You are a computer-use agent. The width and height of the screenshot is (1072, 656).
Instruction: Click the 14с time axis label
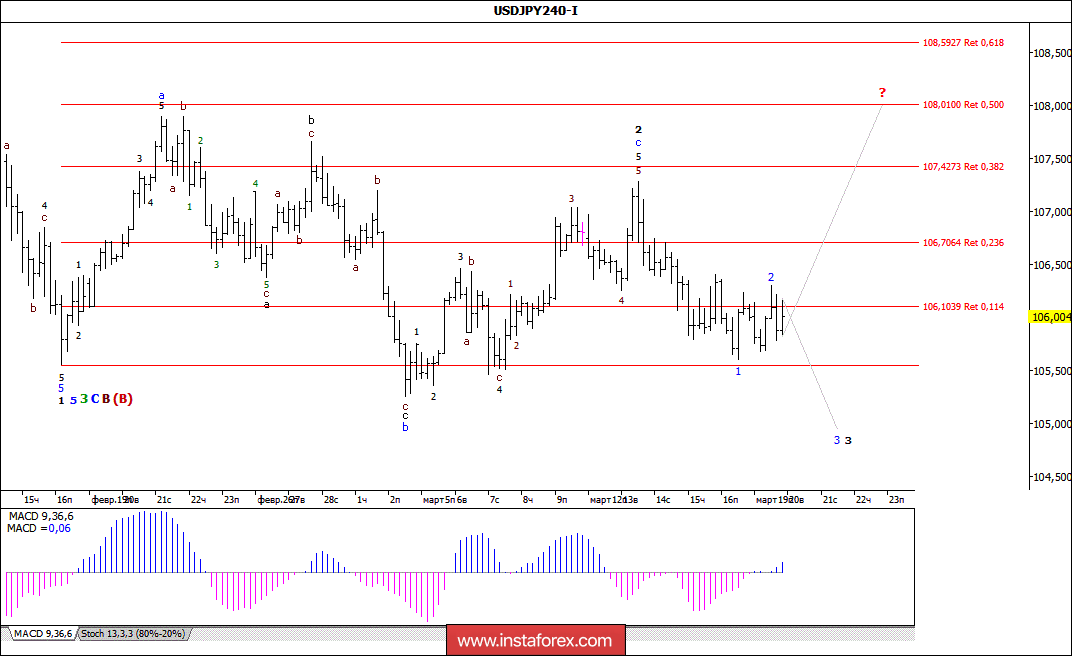(x=663, y=500)
